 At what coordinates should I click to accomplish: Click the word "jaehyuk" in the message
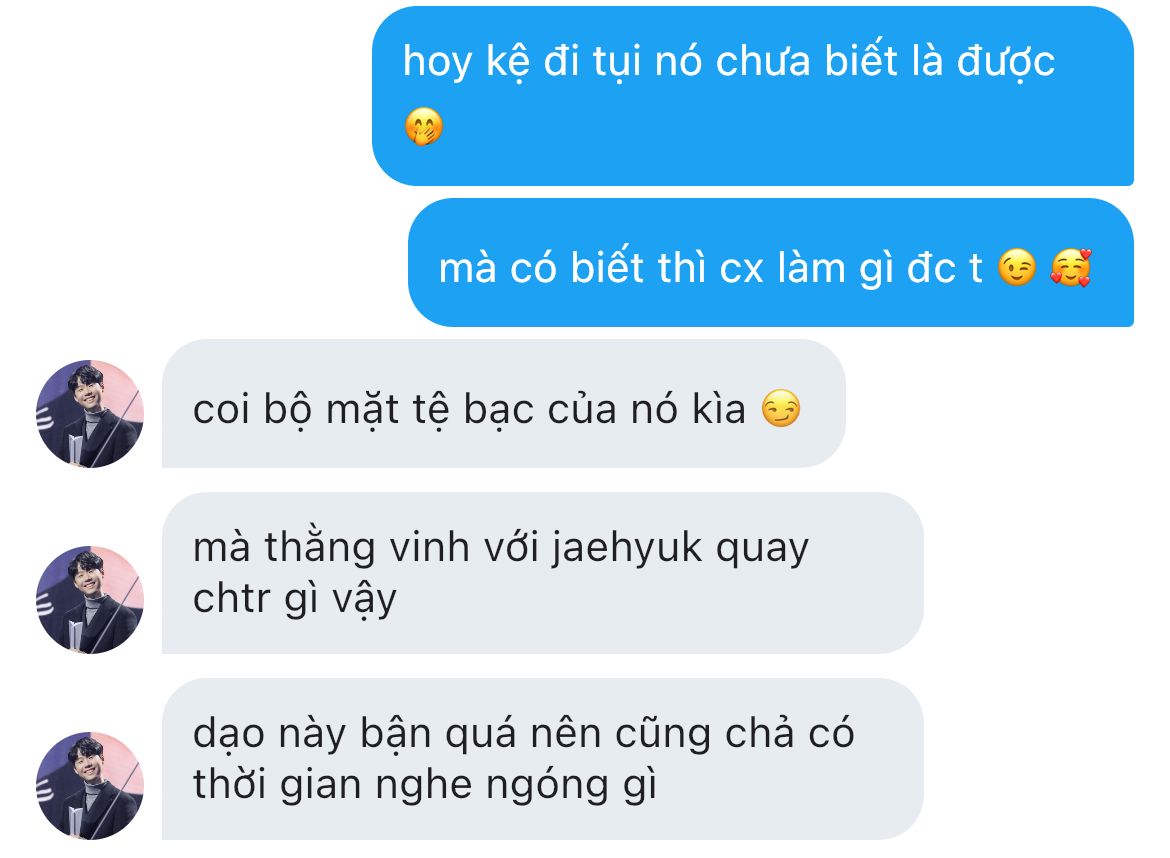[x=627, y=549]
